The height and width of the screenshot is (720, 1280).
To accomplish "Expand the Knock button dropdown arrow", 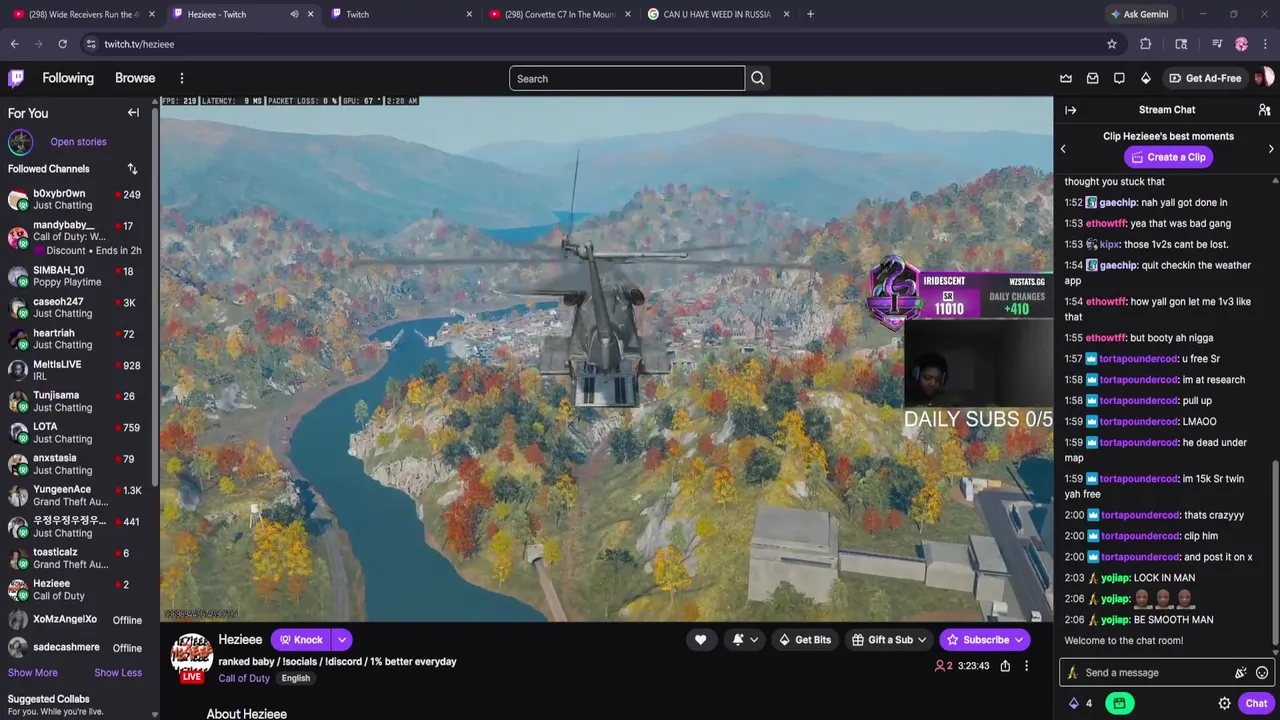I will tap(342, 640).
